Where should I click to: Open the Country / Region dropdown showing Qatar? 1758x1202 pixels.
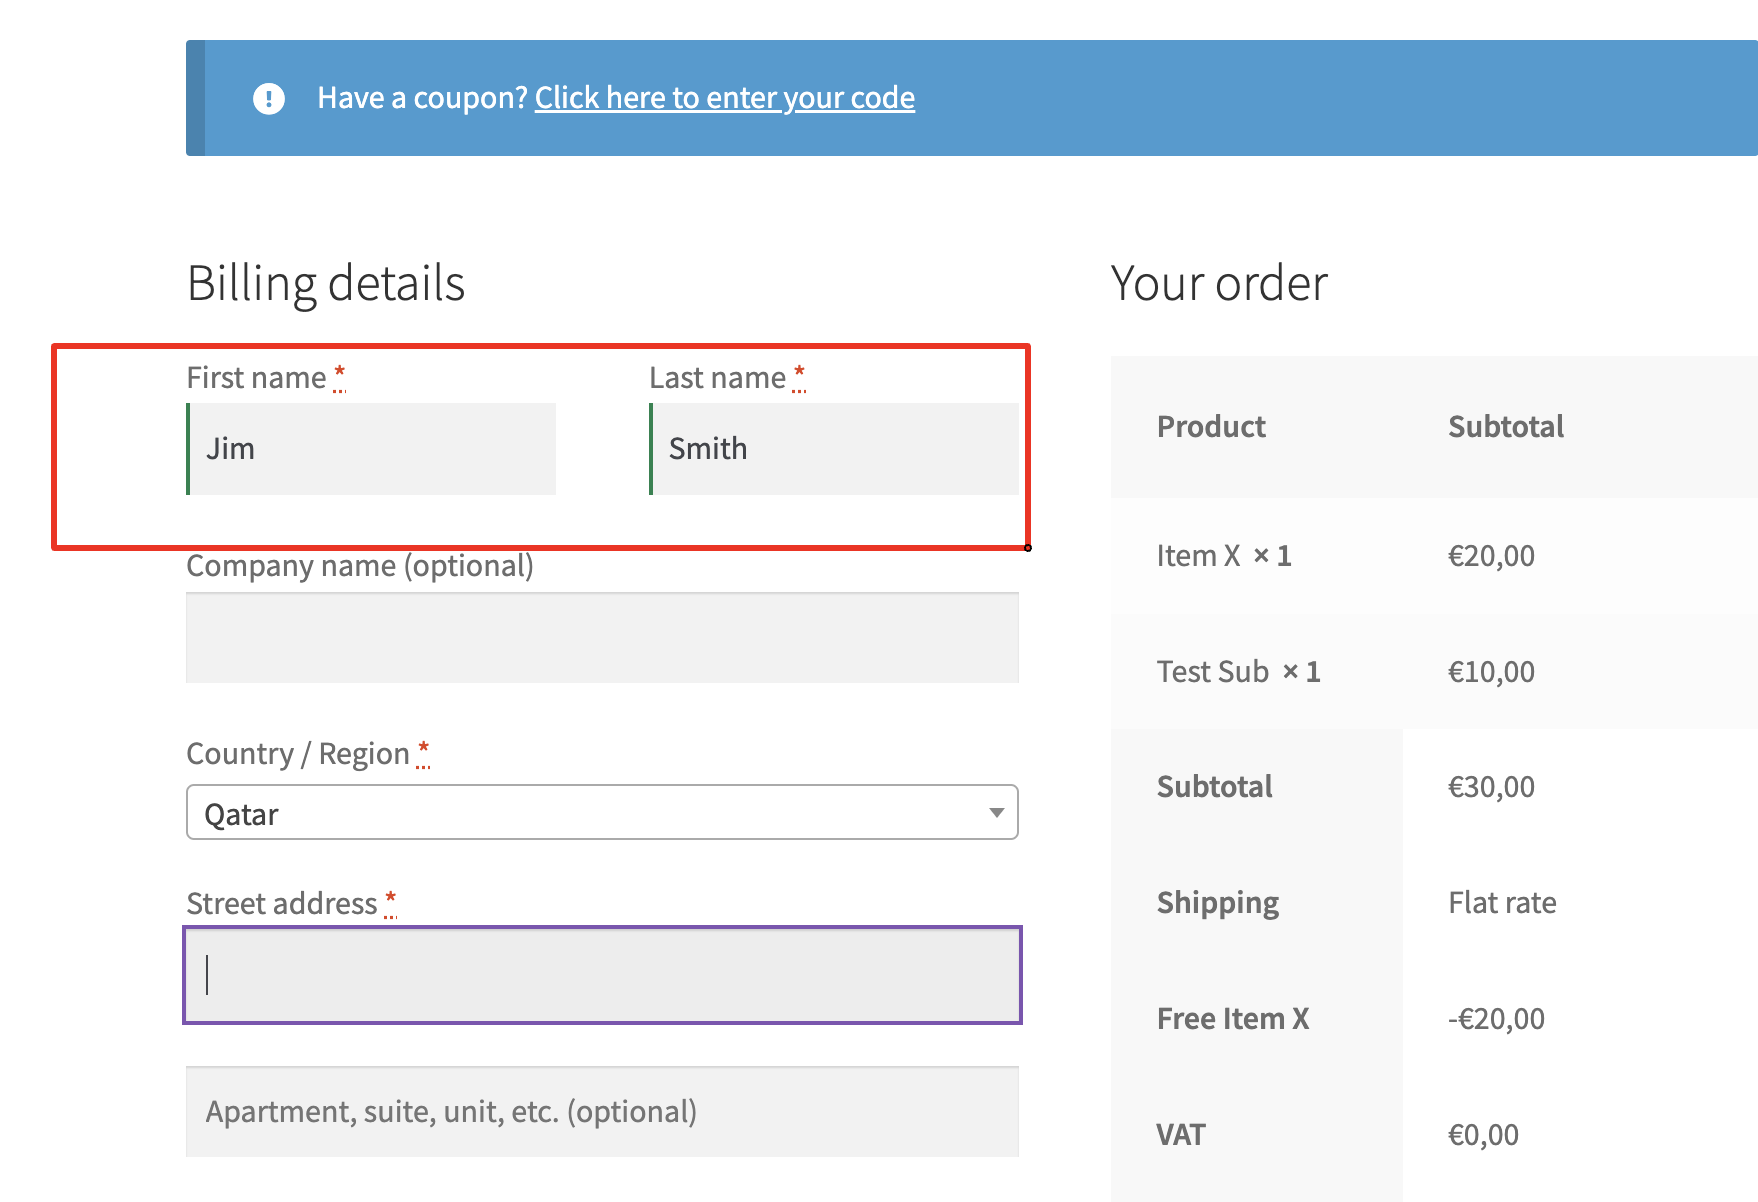pos(602,812)
